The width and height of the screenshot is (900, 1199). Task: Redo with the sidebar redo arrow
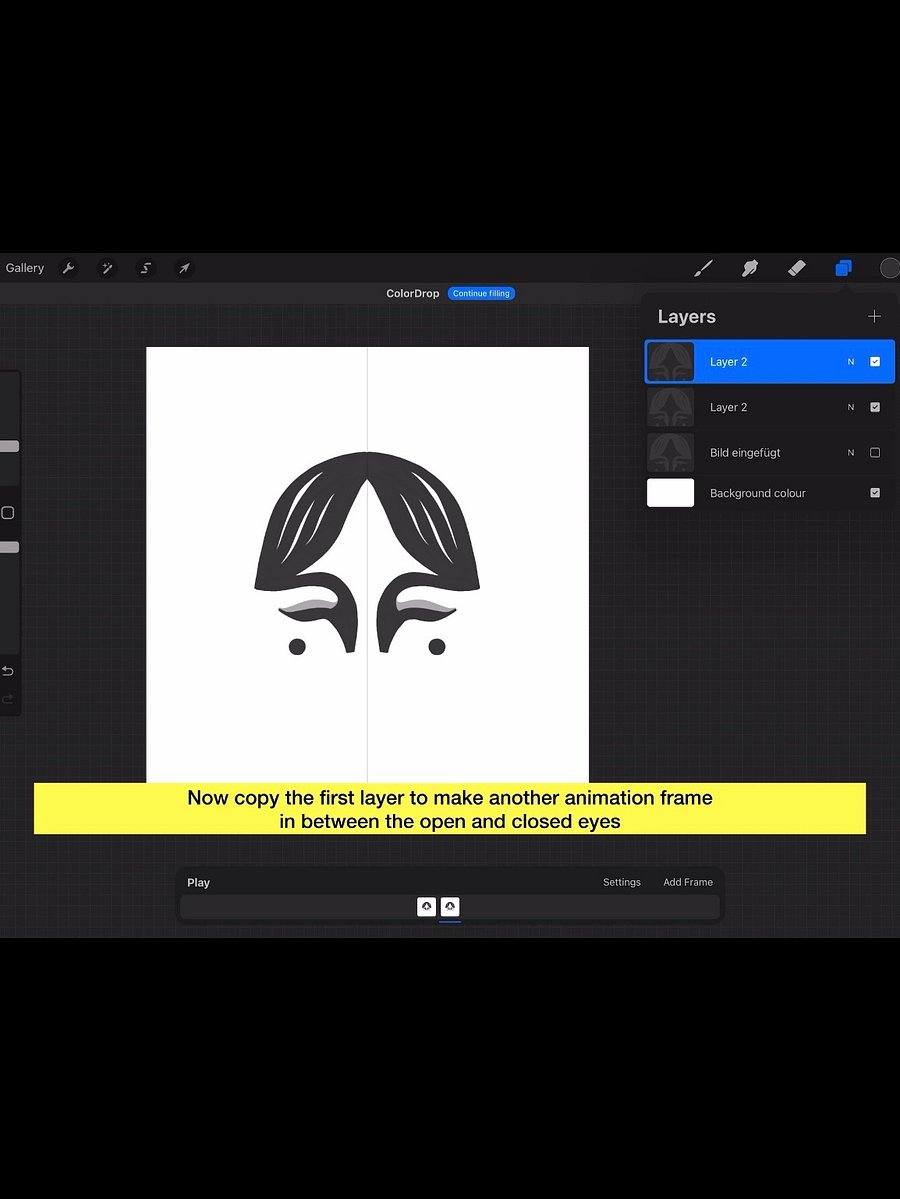coord(8,700)
